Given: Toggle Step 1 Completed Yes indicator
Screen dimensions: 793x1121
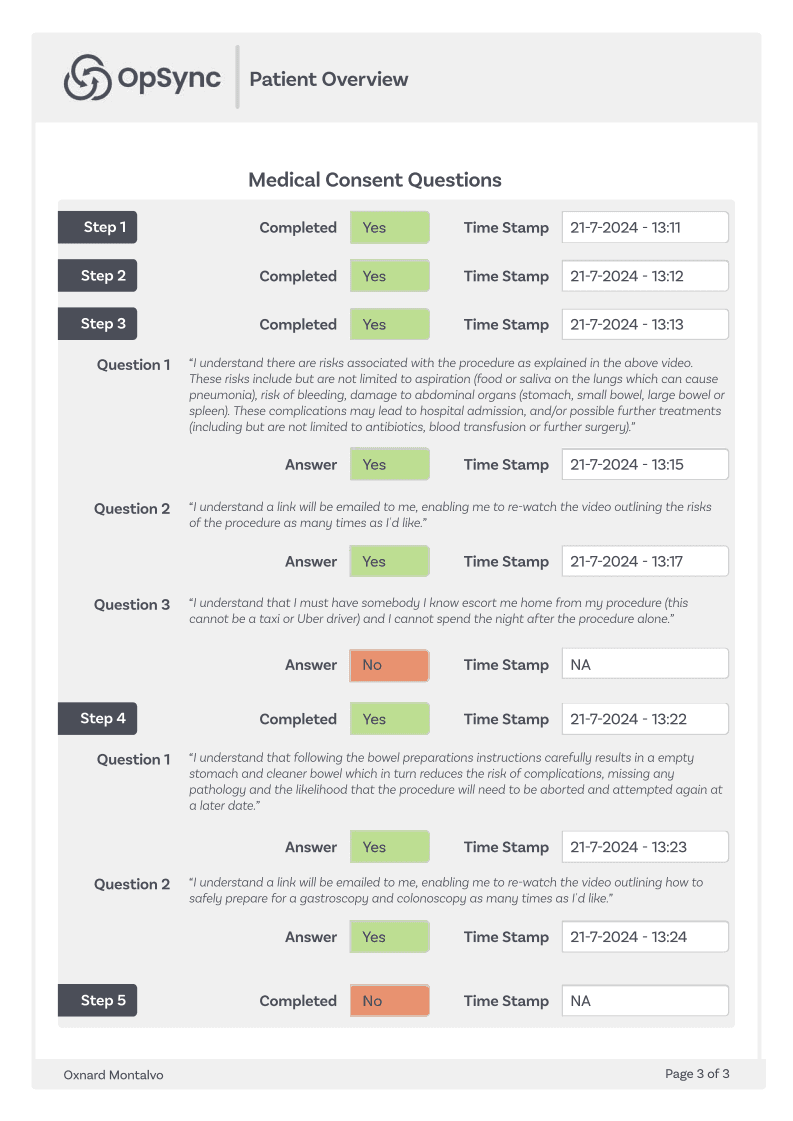Looking at the screenshot, I should [x=390, y=227].
